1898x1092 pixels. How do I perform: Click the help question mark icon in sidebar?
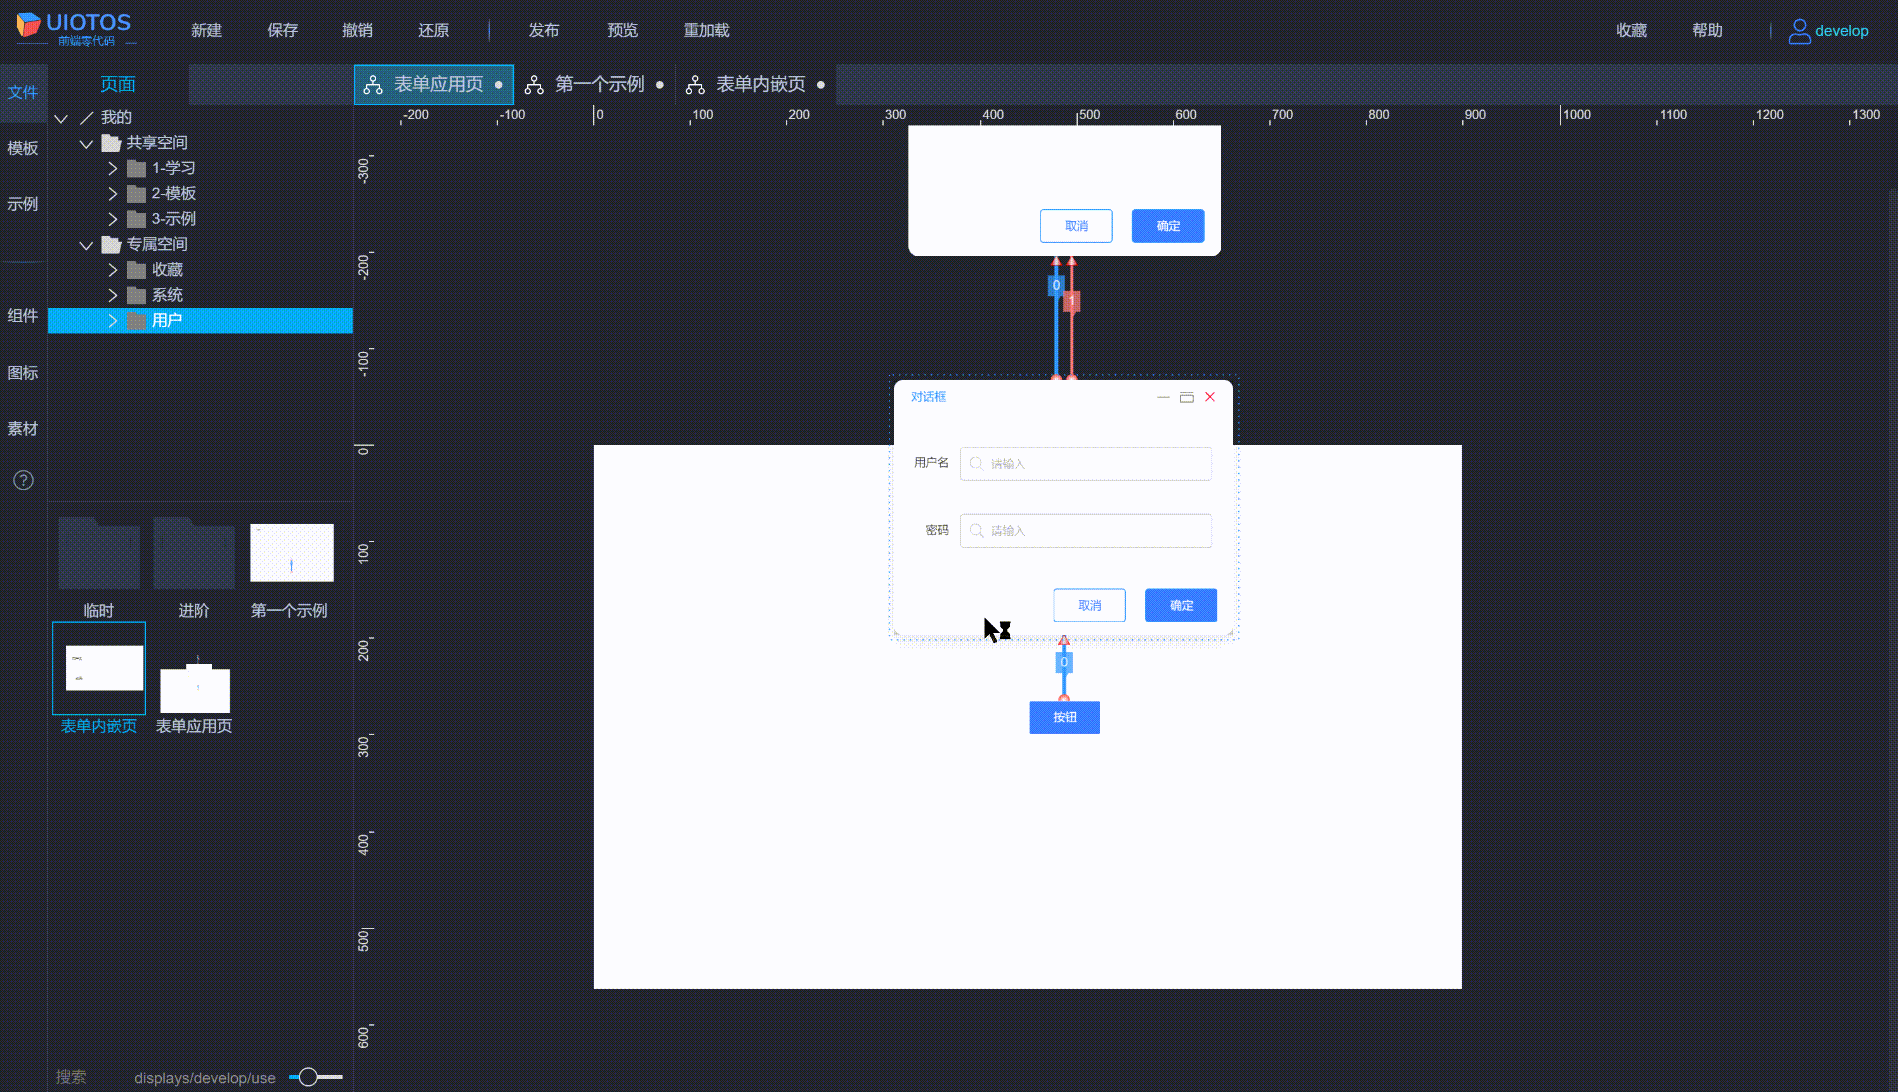point(23,480)
